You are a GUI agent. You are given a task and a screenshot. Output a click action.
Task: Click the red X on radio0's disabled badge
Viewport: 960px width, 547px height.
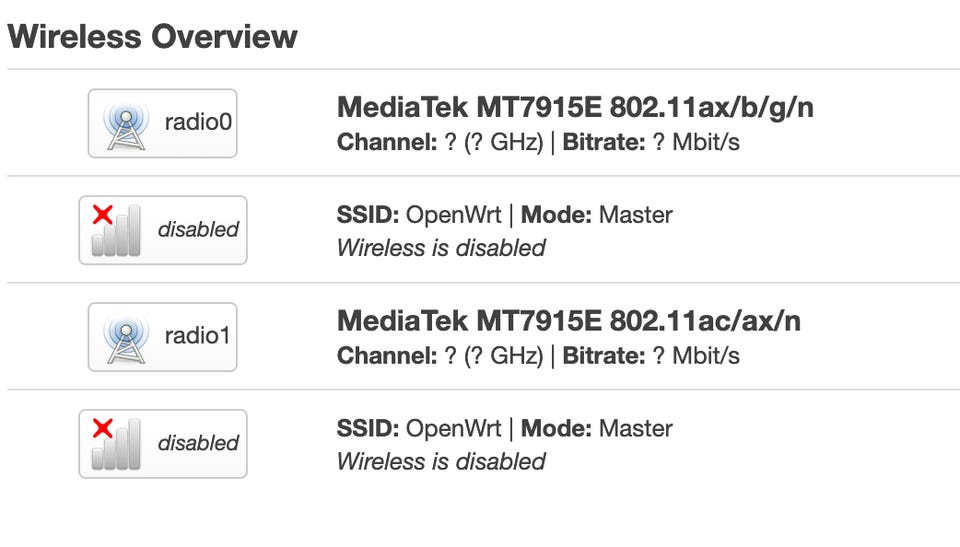(x=102, y=214)
